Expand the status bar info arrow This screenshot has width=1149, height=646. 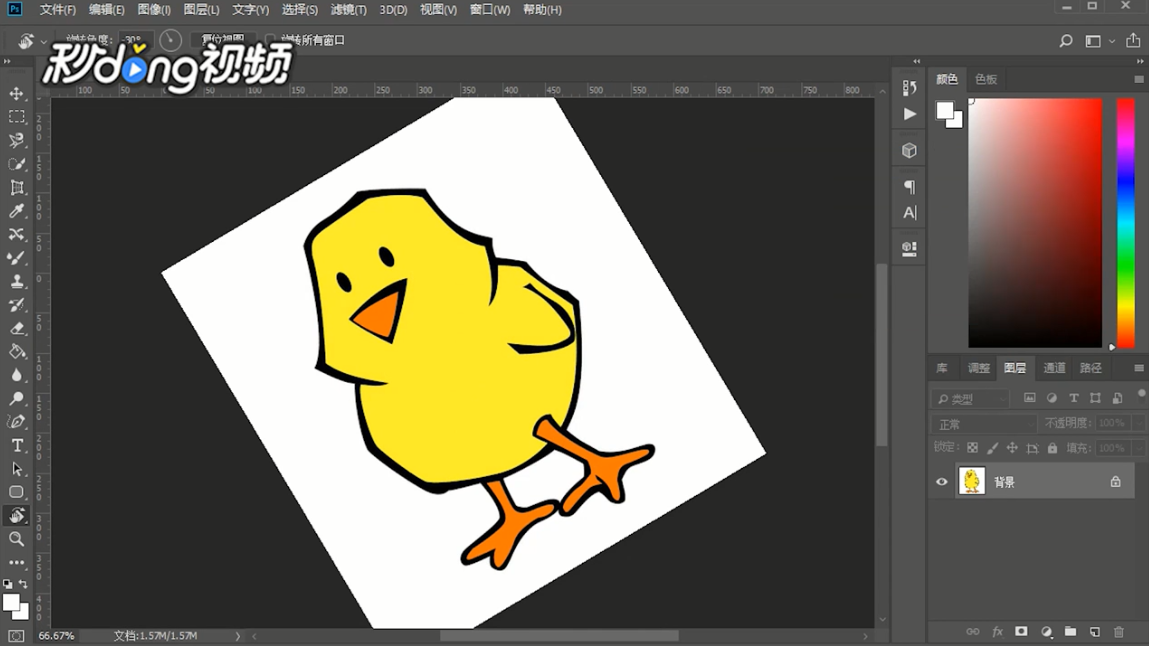pos(237,636)
